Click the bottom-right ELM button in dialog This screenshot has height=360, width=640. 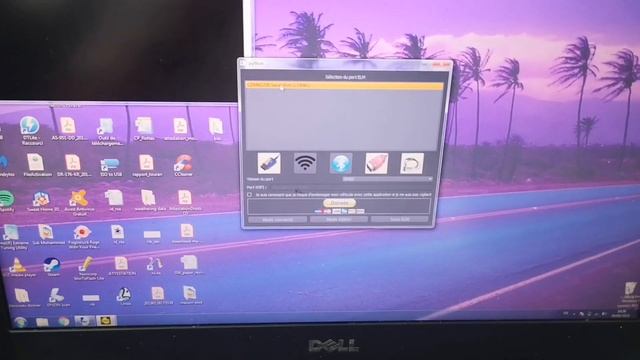400,220
